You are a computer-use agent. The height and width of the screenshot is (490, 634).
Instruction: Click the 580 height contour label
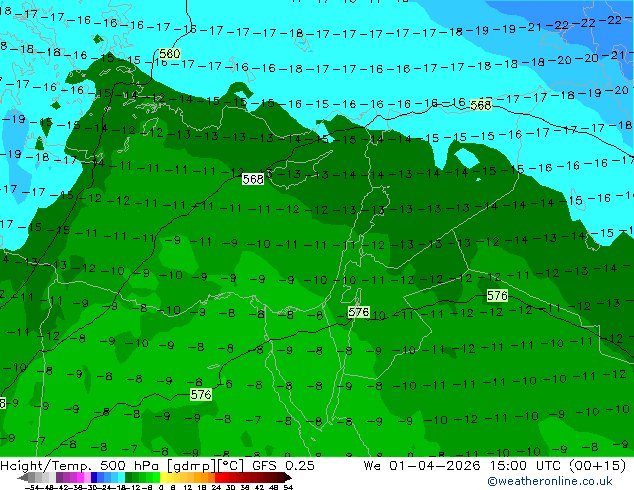point(169,54)
